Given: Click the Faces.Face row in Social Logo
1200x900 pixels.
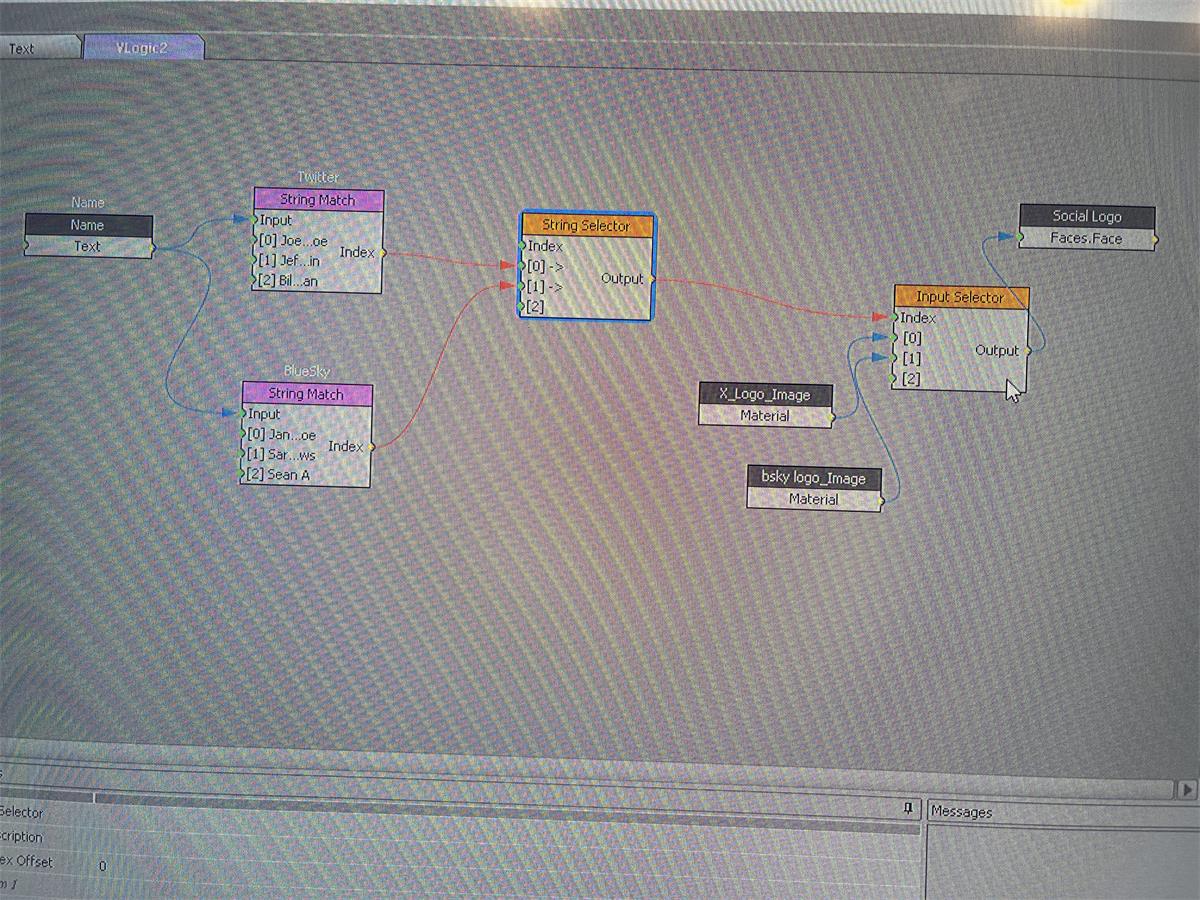Looking at the screenshot, I should pos(1087,238).
